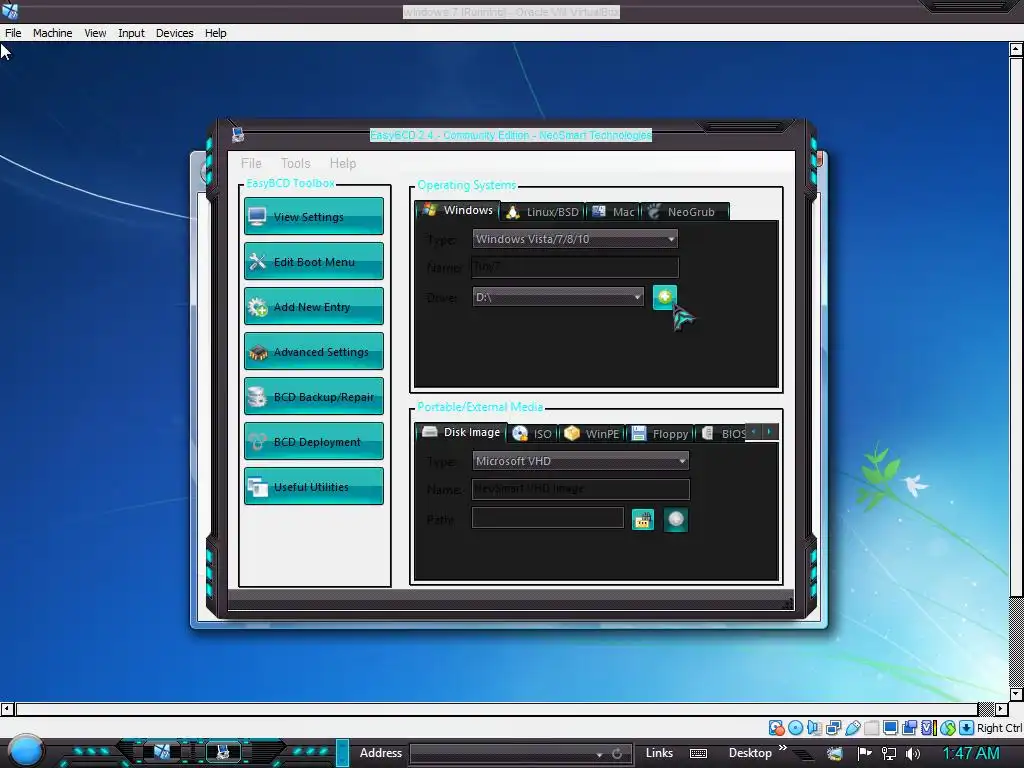The image size is (1024, 768).
Task: Click the EasyBCD title bar app icon
Action: pos(238,135)
